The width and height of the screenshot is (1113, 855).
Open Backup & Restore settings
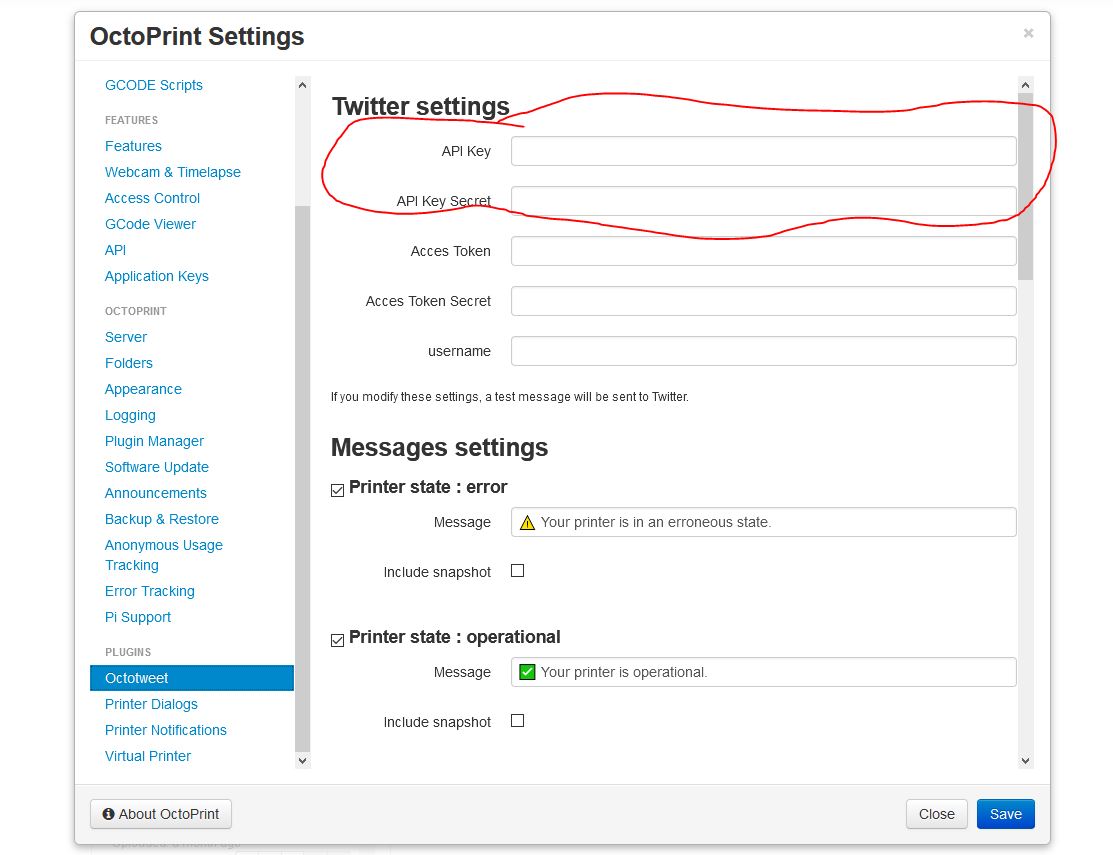(x=161, y=519)
